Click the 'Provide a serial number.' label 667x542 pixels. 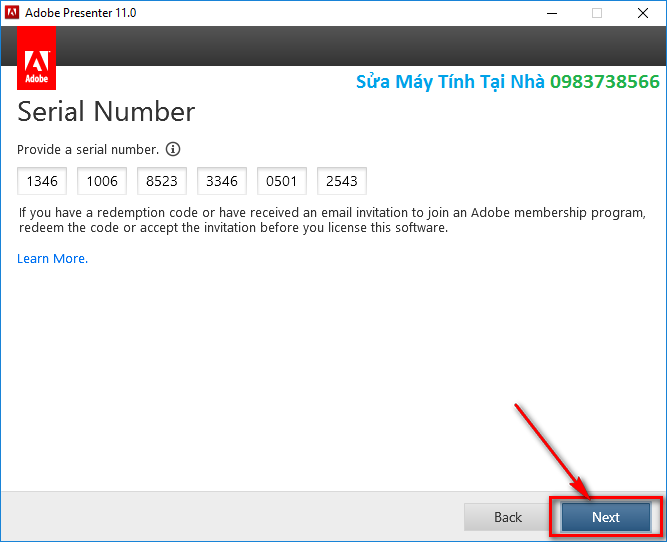tap(88, 150)
